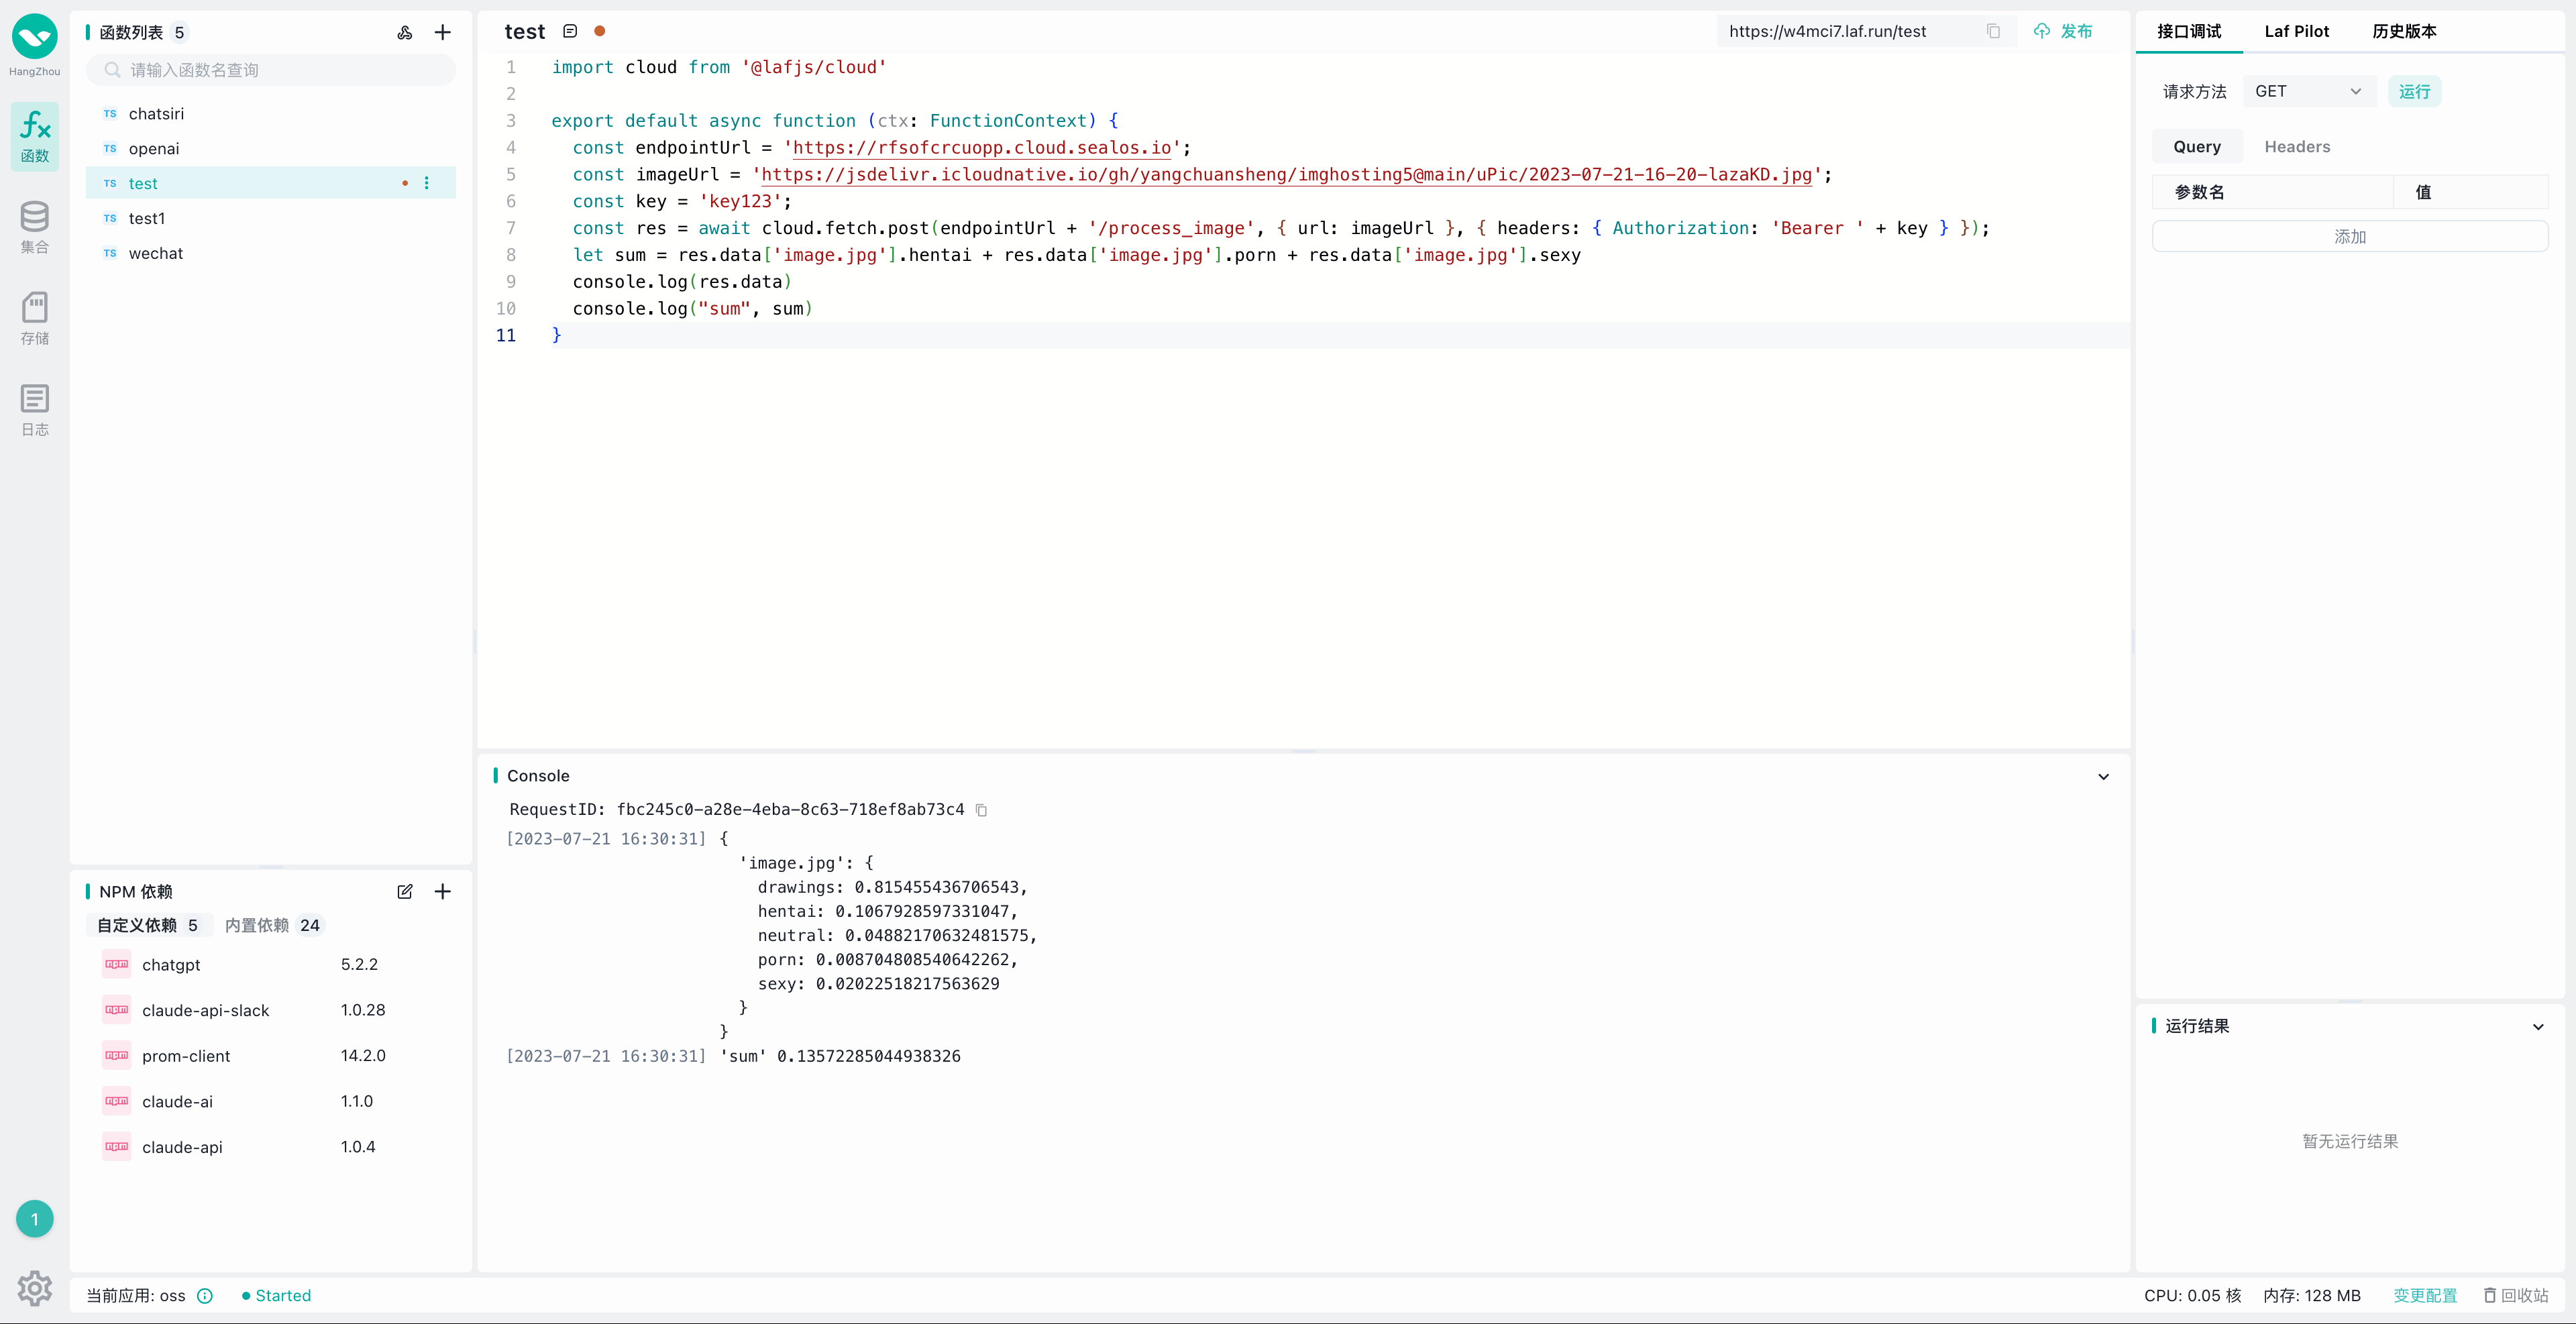Switch to the Headers tab
The width and height of the screenshot is (2576, 1324).
[2296, 147]
